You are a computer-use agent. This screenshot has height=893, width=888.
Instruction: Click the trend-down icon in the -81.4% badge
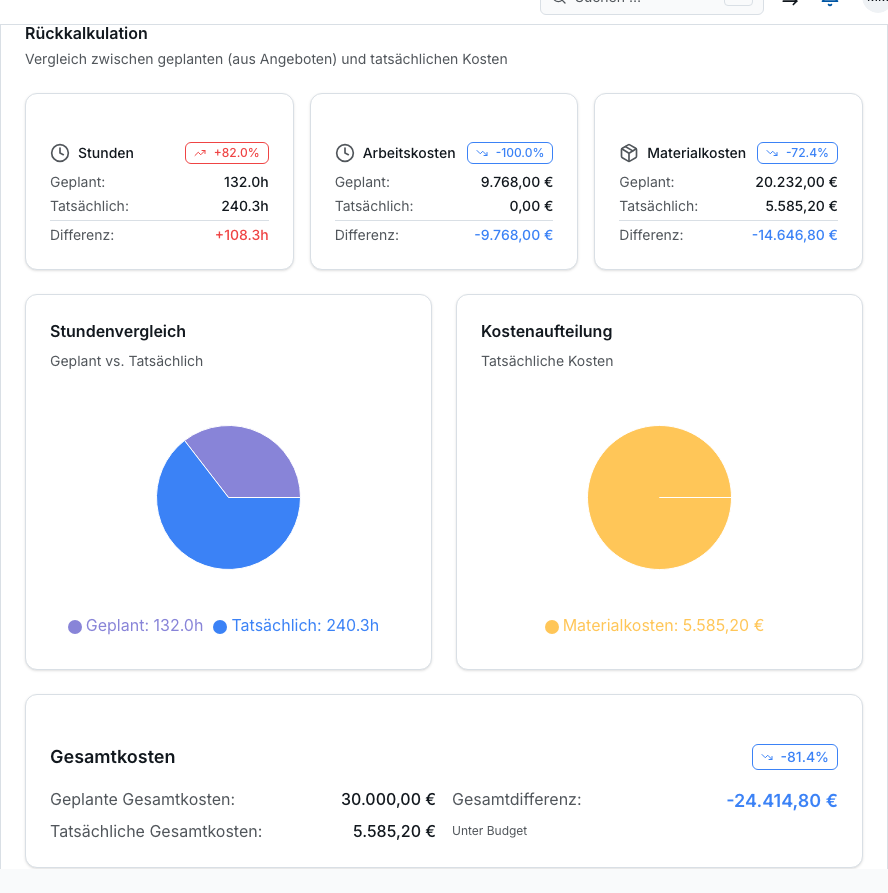(767, 757)
